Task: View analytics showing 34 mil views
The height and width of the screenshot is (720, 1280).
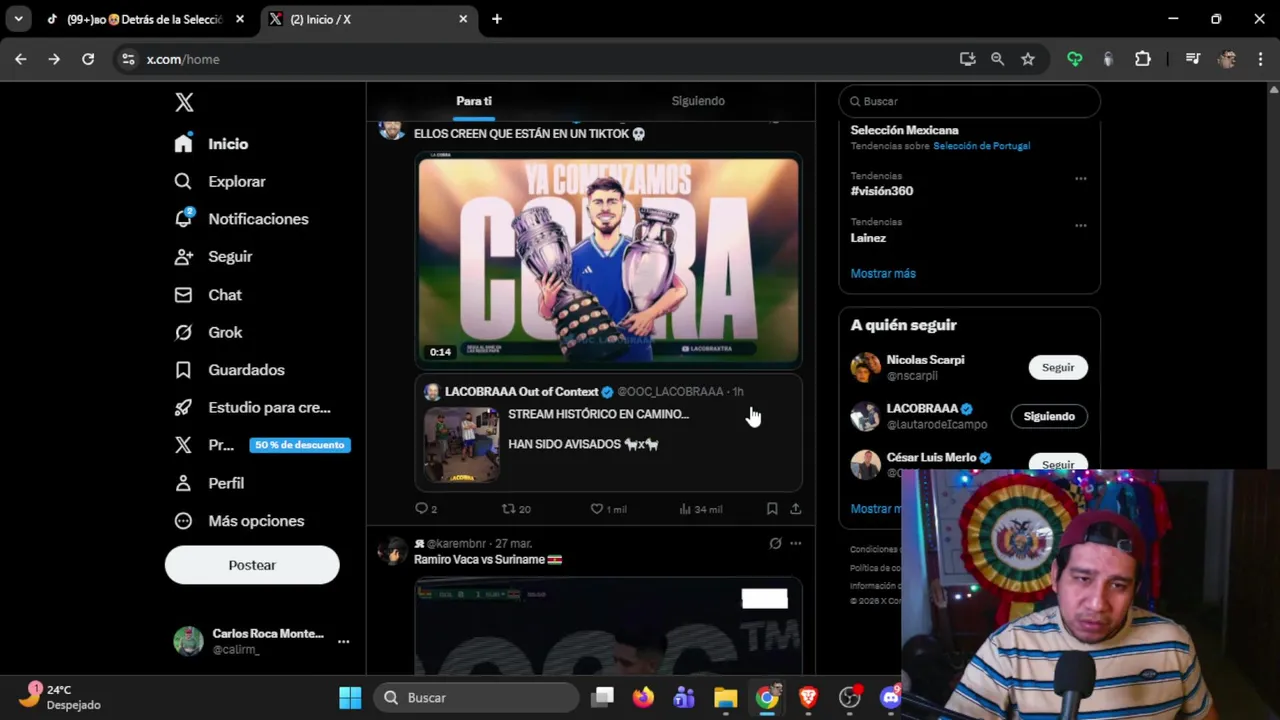Action: coord(700,509)
